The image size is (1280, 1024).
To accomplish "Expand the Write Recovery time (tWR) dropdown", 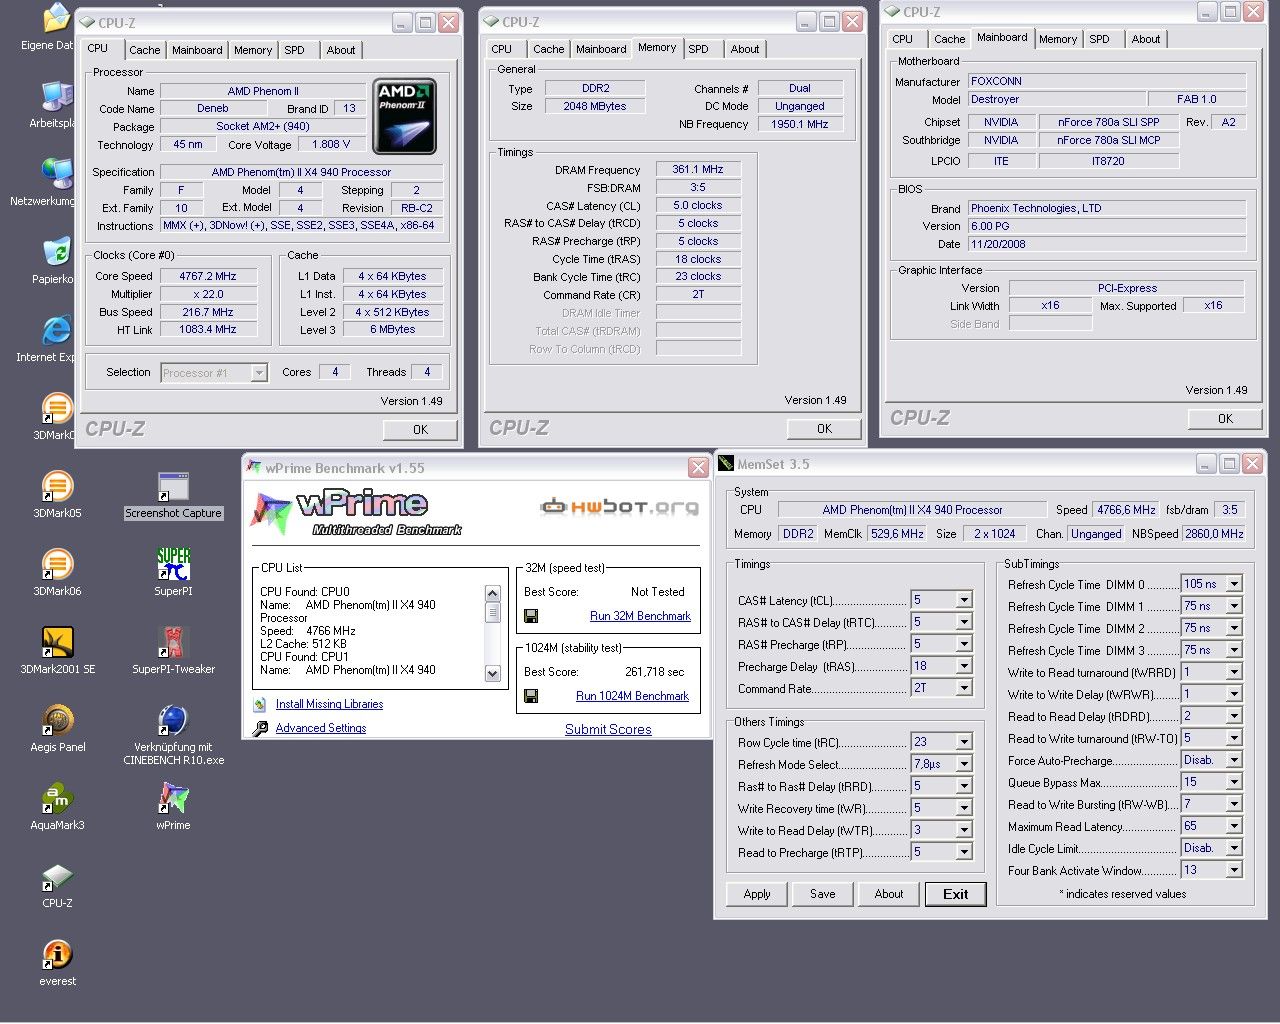I will coord(964,808).
